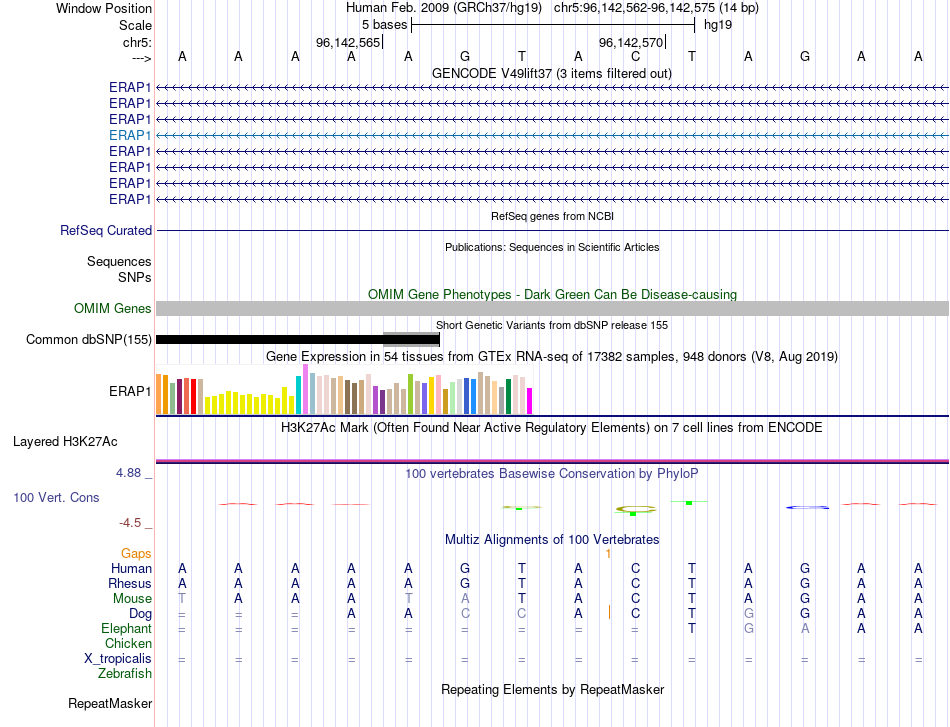Click the orange Gaps count number 1

pos(608,554)
